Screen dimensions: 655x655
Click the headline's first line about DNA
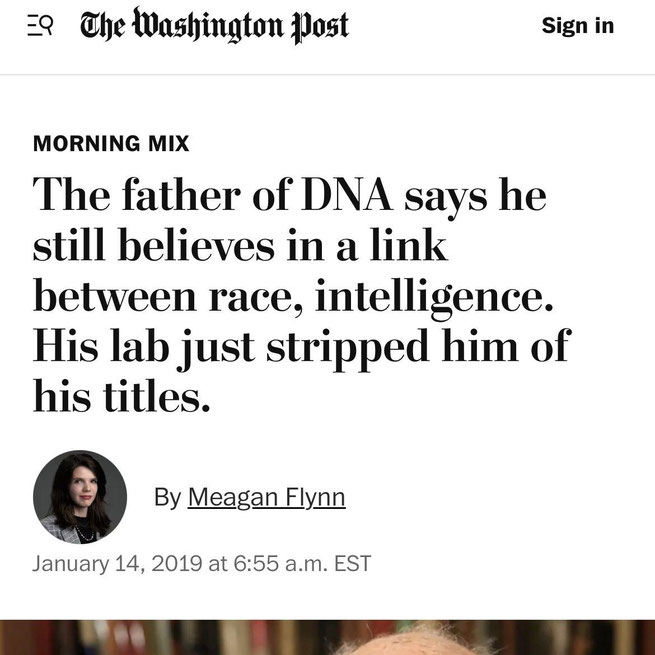[290, 194]
